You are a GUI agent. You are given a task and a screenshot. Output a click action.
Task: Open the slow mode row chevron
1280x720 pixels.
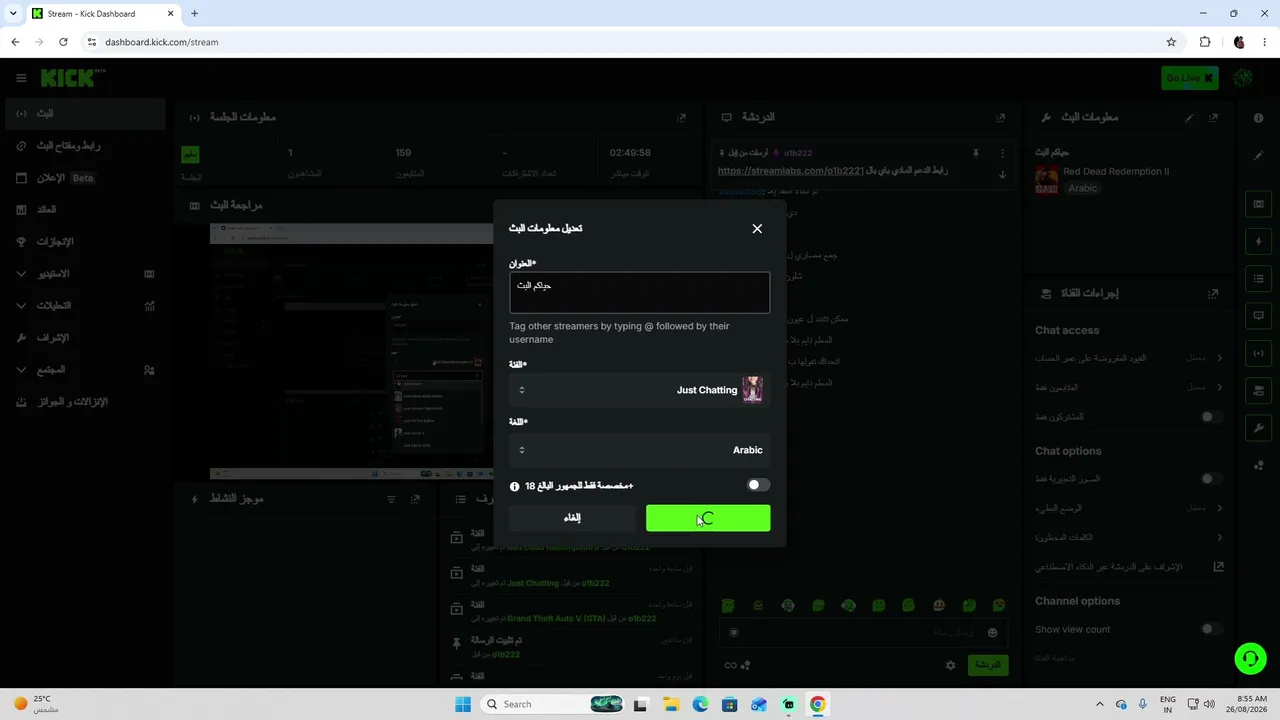[x=1220, y=508]
